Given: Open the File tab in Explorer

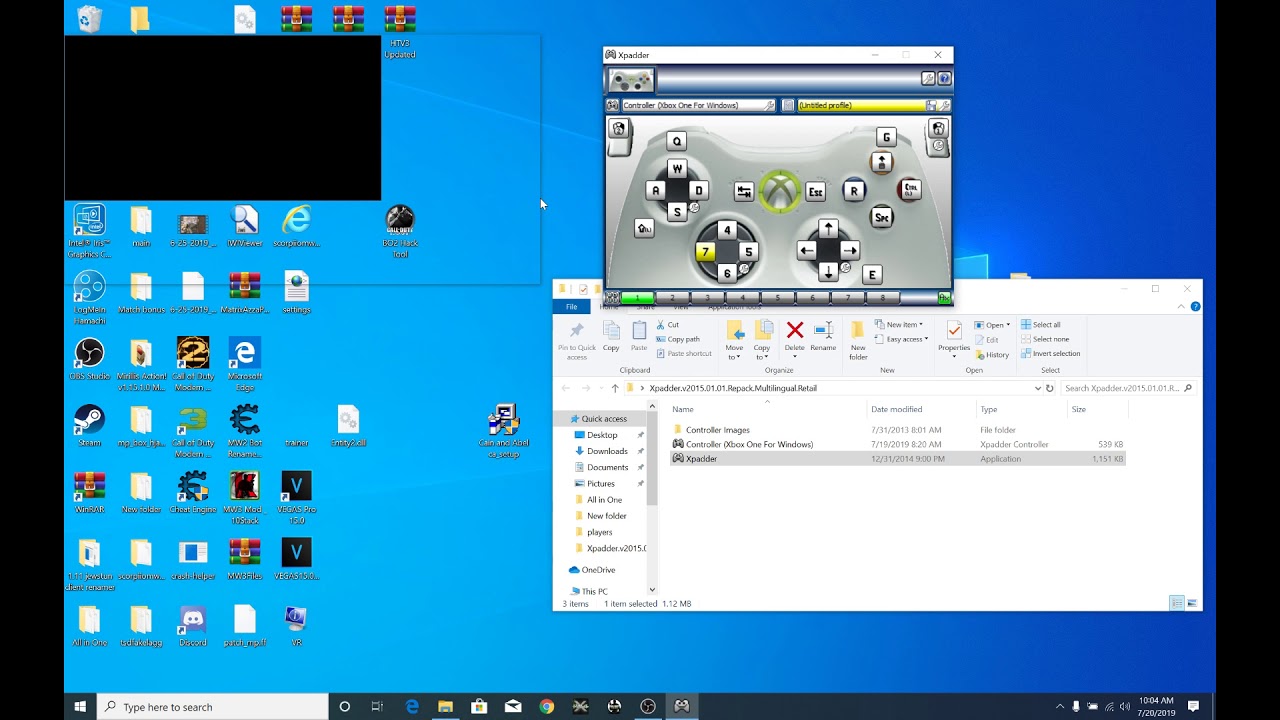Looking at the screenshot, I should [x=571, y=307].
